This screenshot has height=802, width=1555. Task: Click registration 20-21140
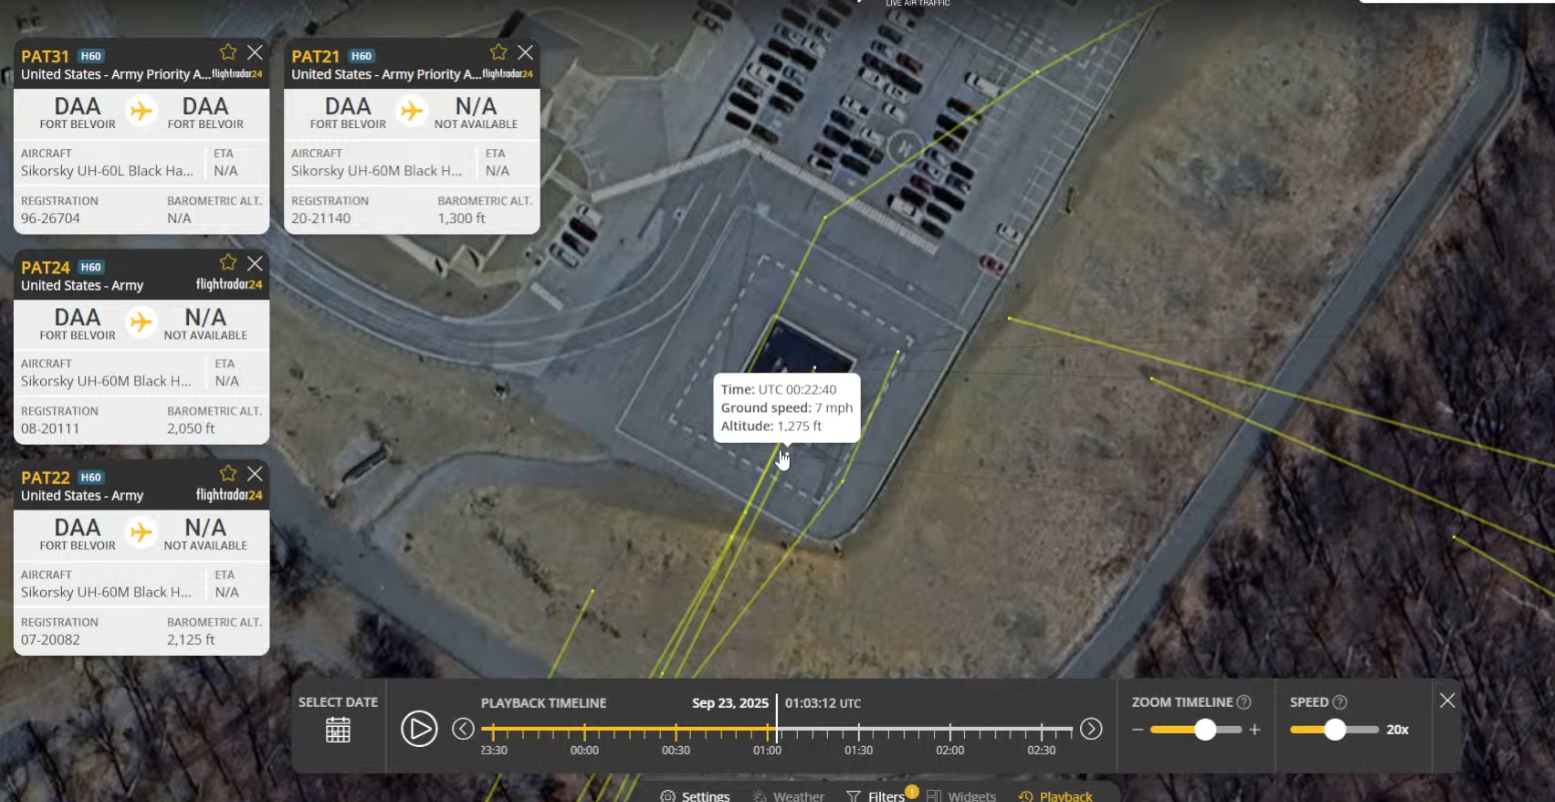pyautogui.click(x=321, y=218)
